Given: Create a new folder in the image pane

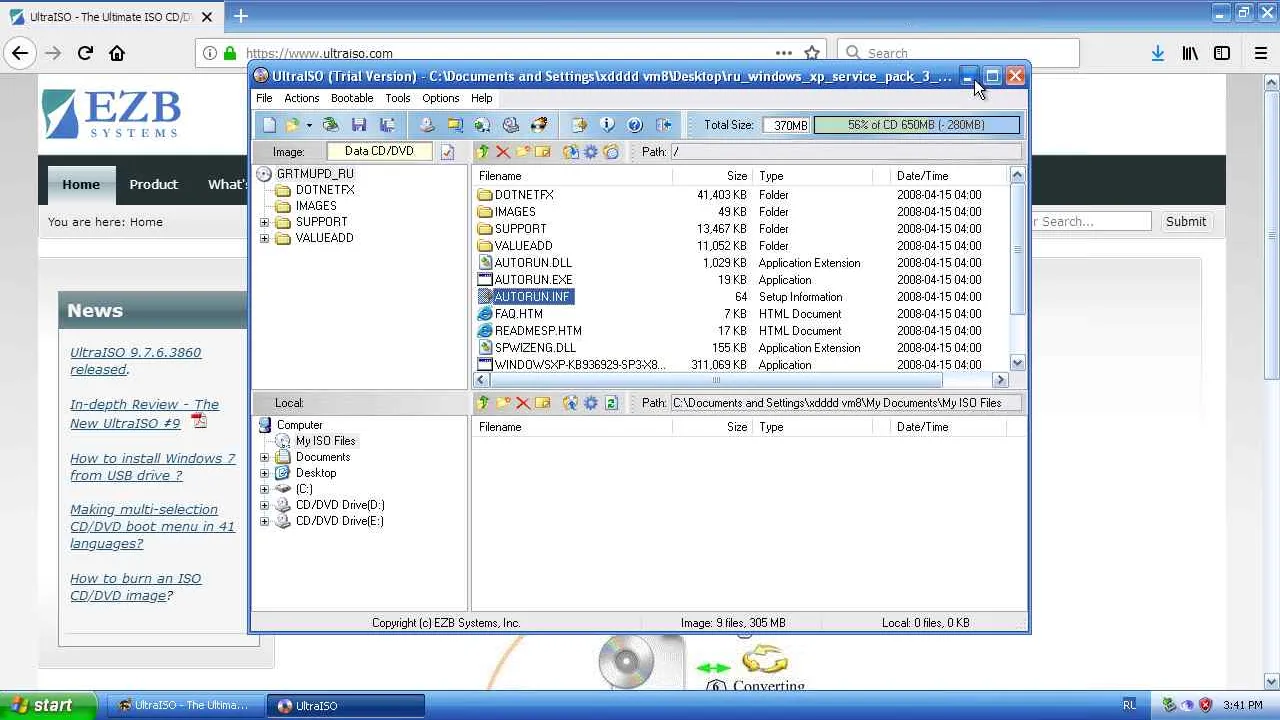Looking at the screenshot, I should pyautogui.click(x=523, y=152).
